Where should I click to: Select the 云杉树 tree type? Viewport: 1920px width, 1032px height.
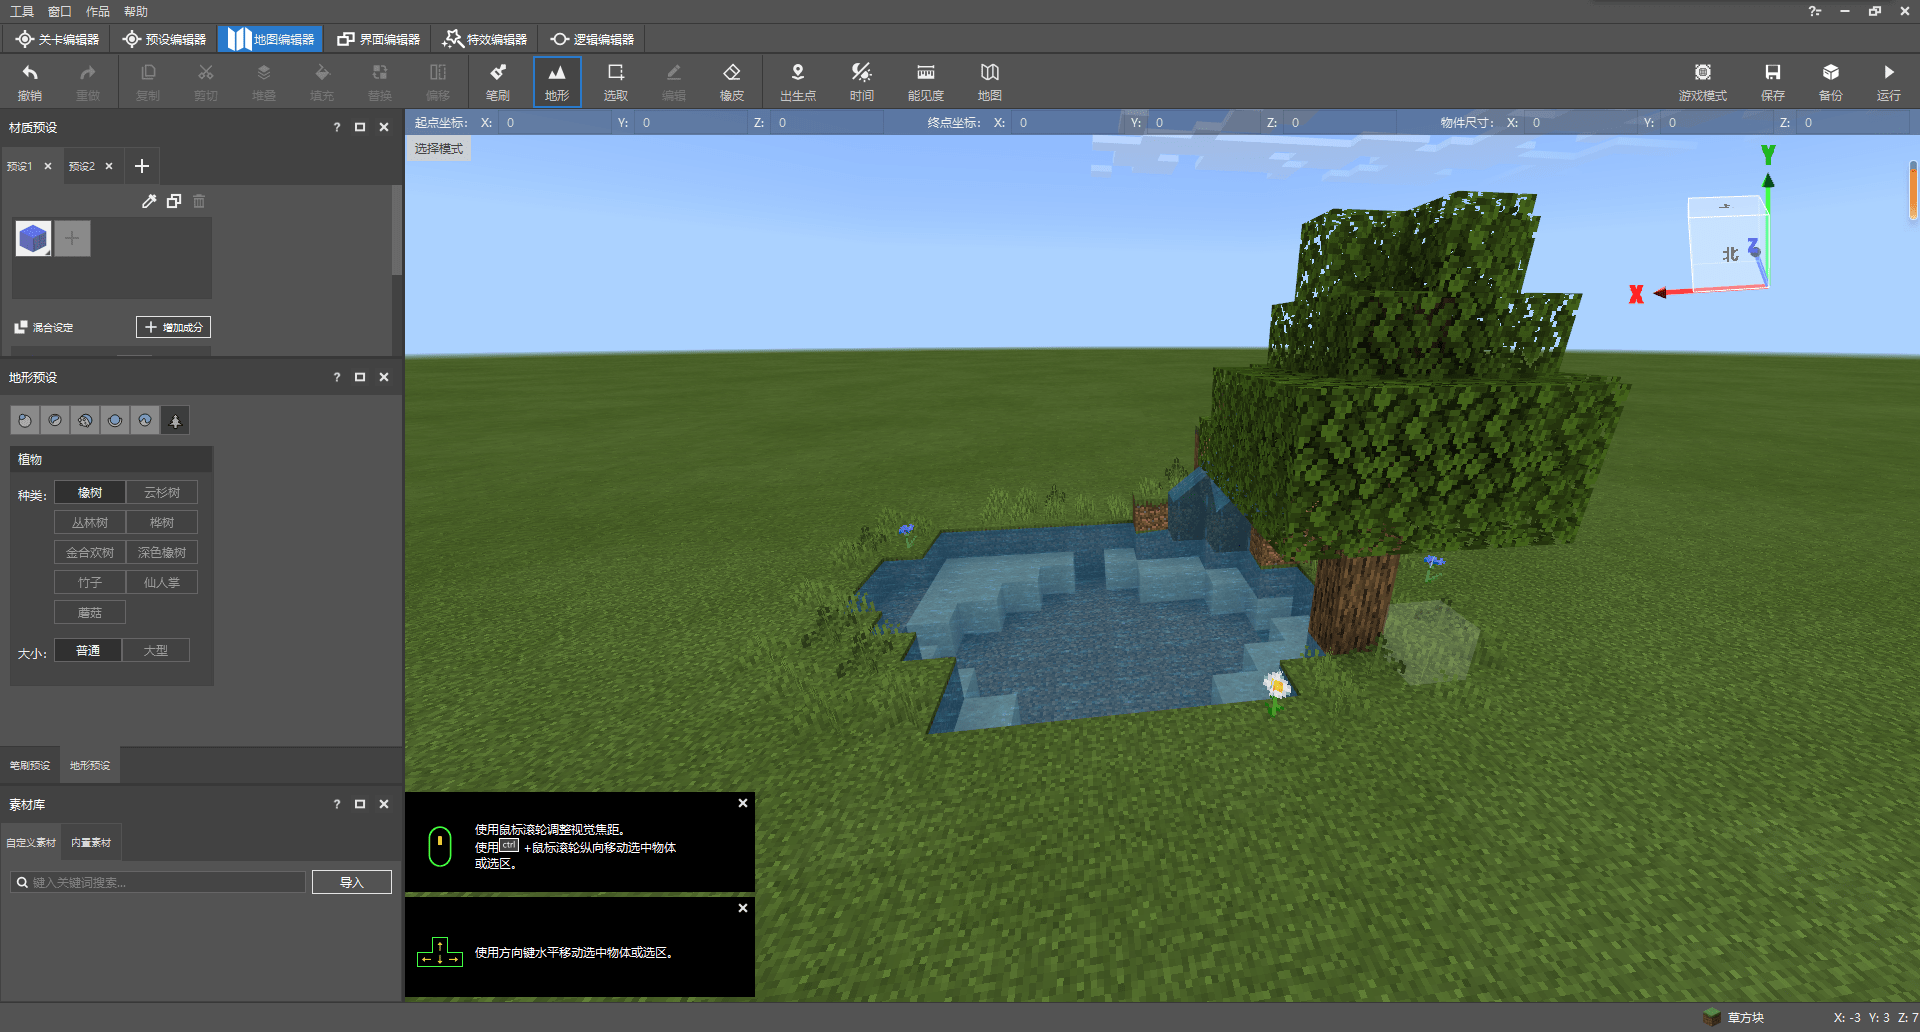(x=162, y=492)
